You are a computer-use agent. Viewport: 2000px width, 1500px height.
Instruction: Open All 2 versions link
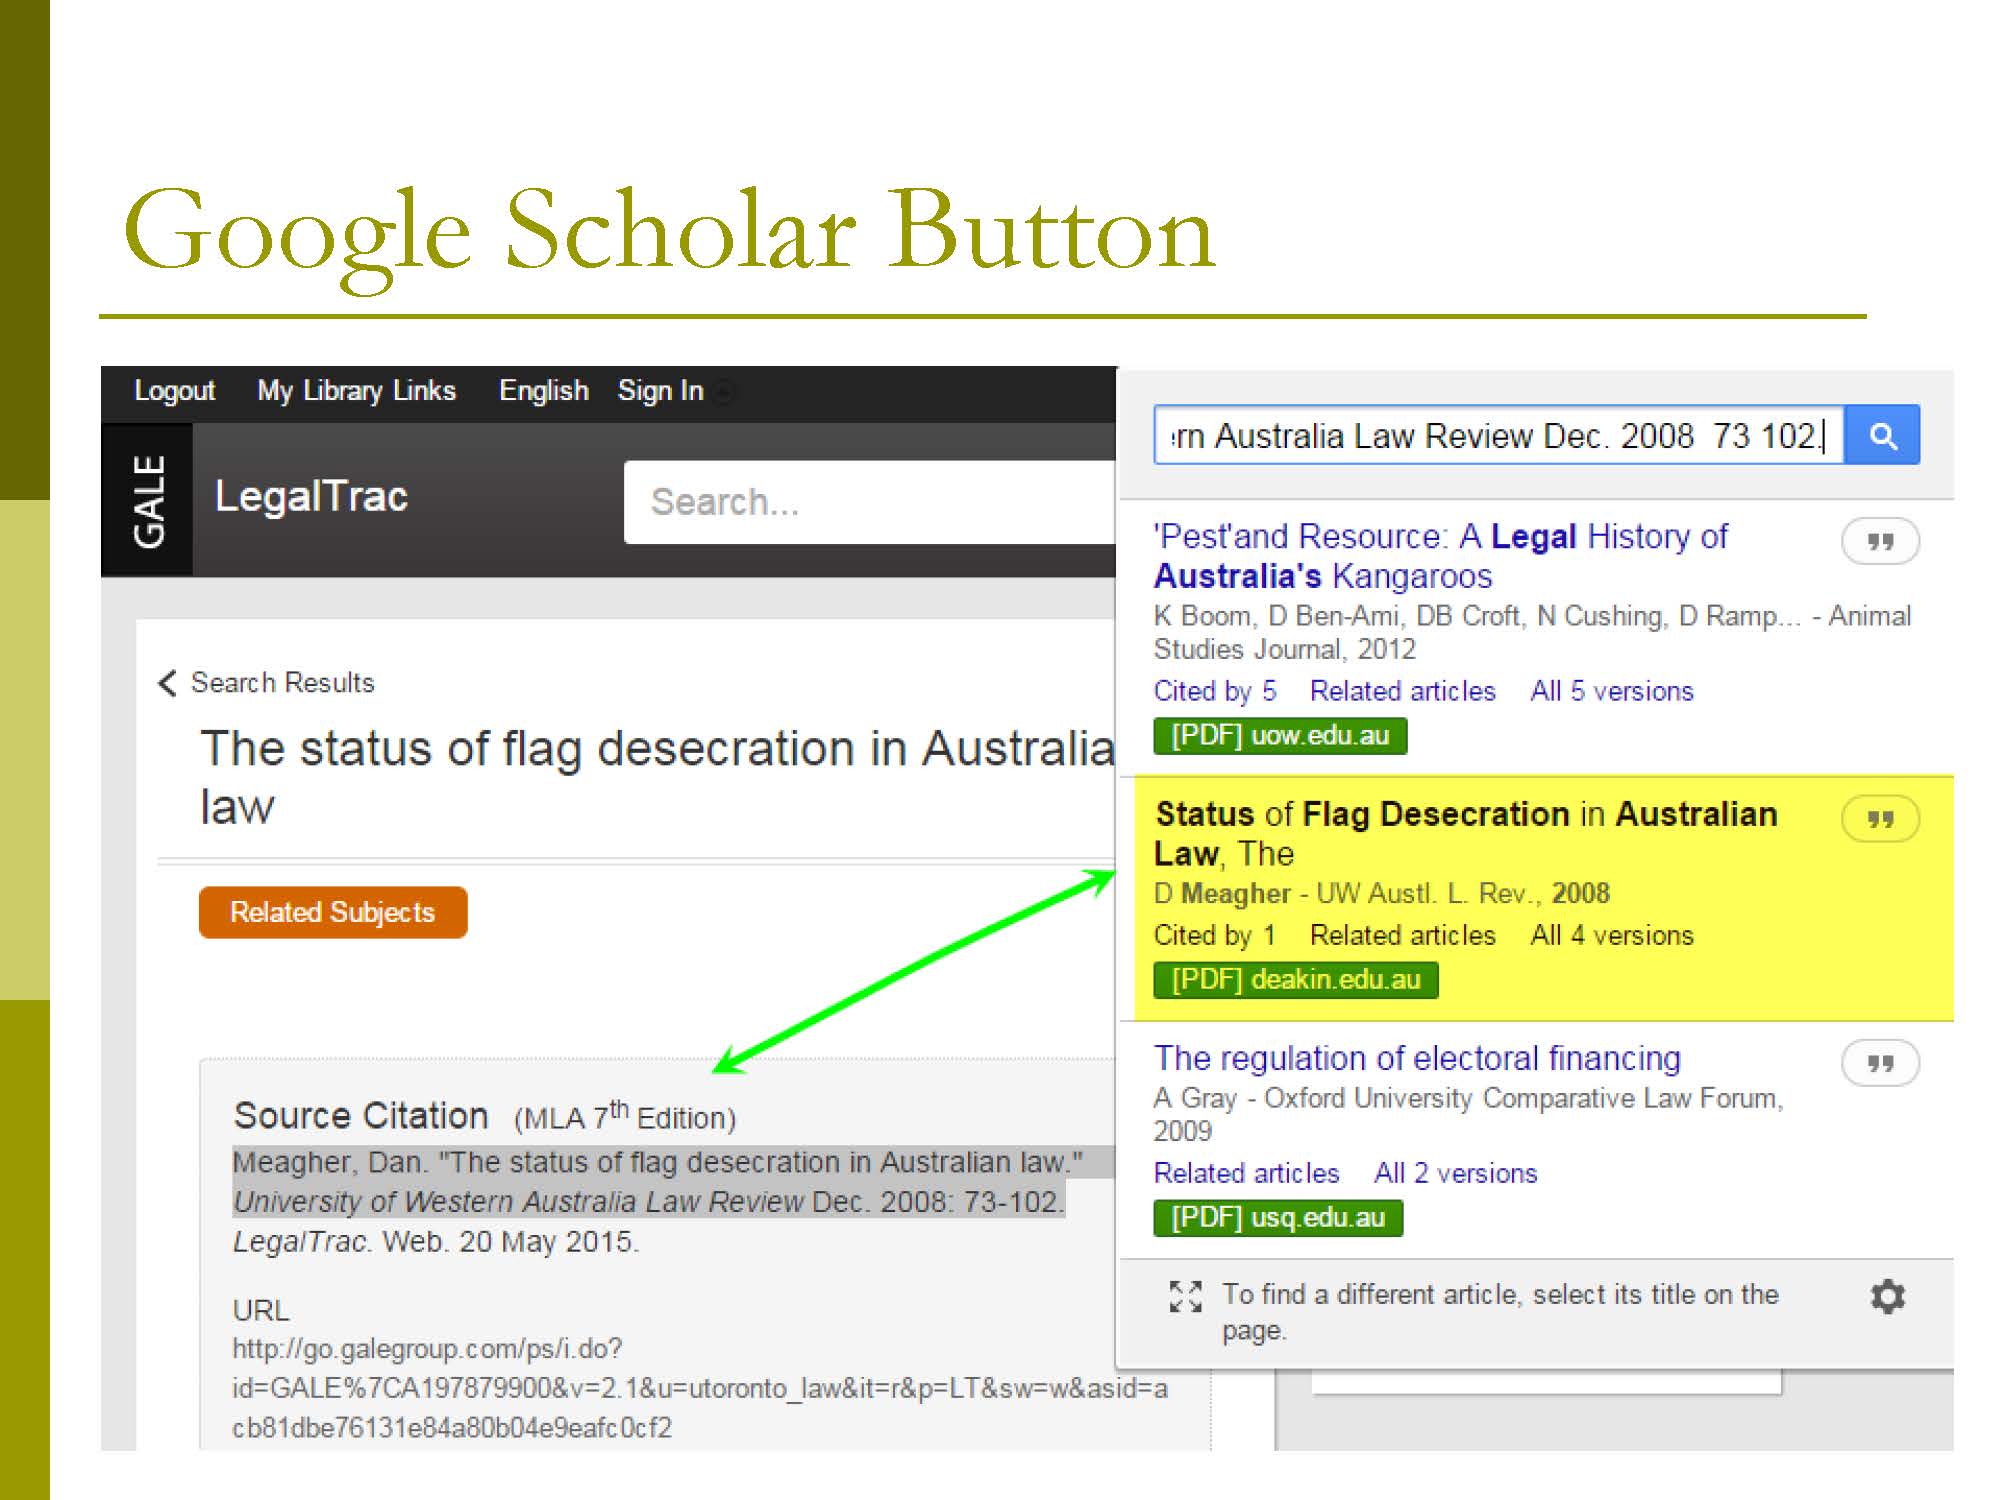click(1455, 1173)
